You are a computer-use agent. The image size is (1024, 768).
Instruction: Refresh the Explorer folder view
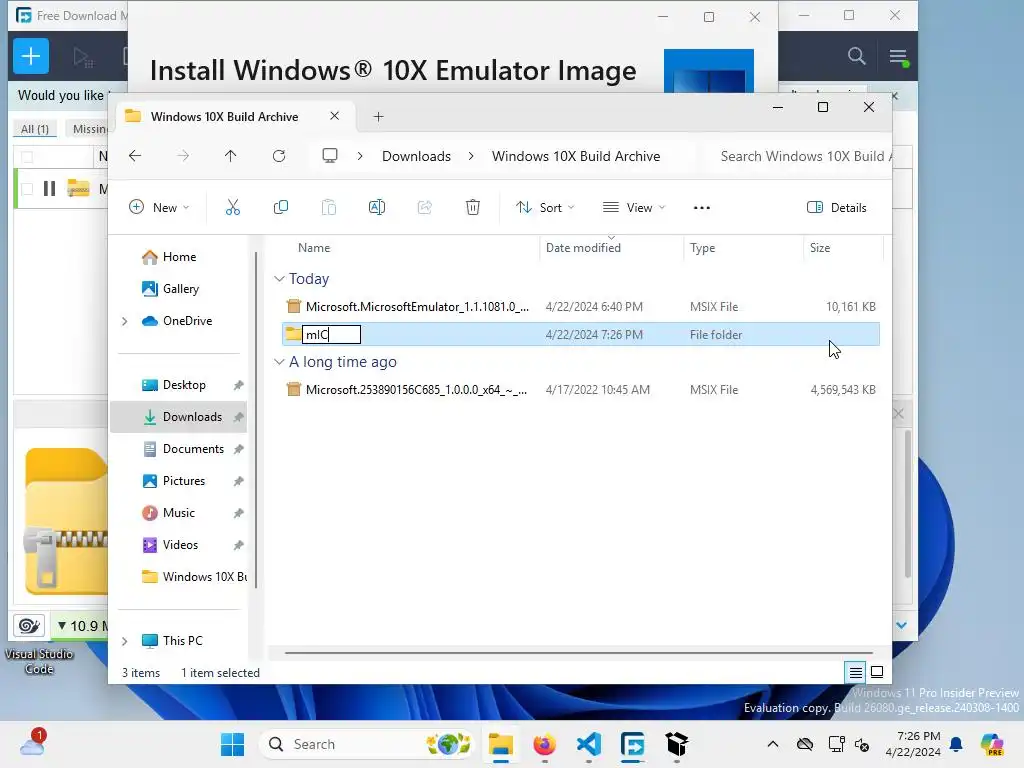tap(279, 156)
